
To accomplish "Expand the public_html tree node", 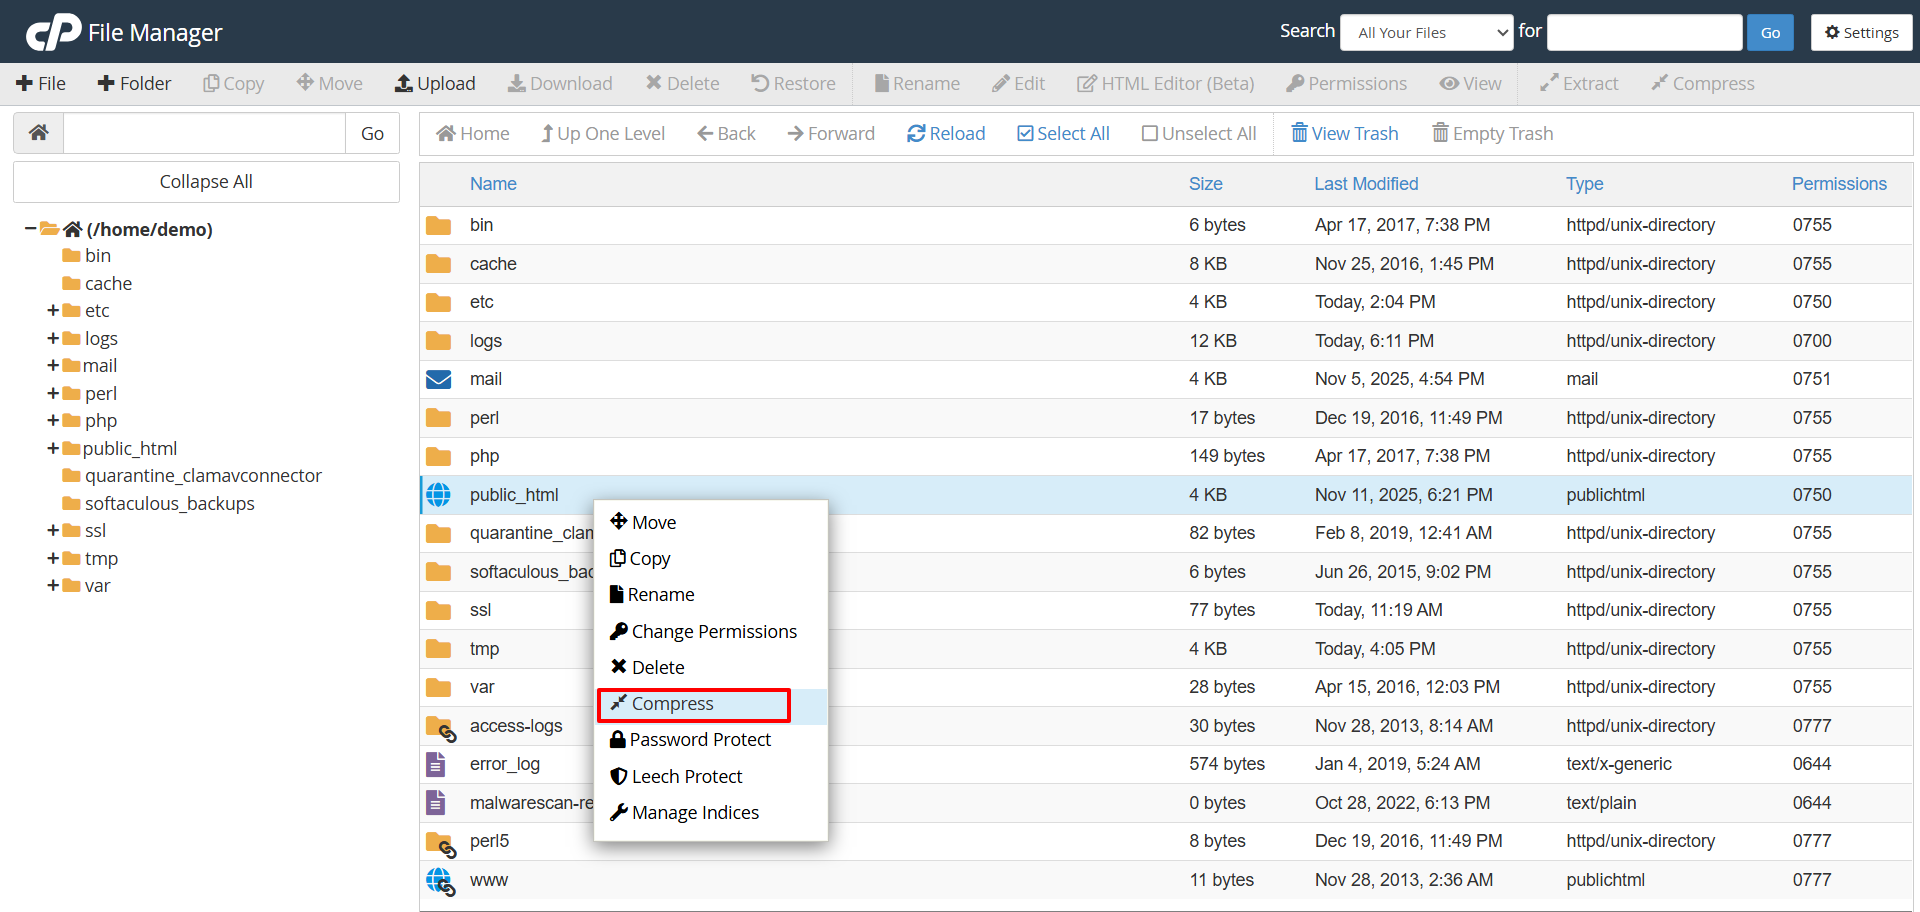I will [x=53, y=449].
